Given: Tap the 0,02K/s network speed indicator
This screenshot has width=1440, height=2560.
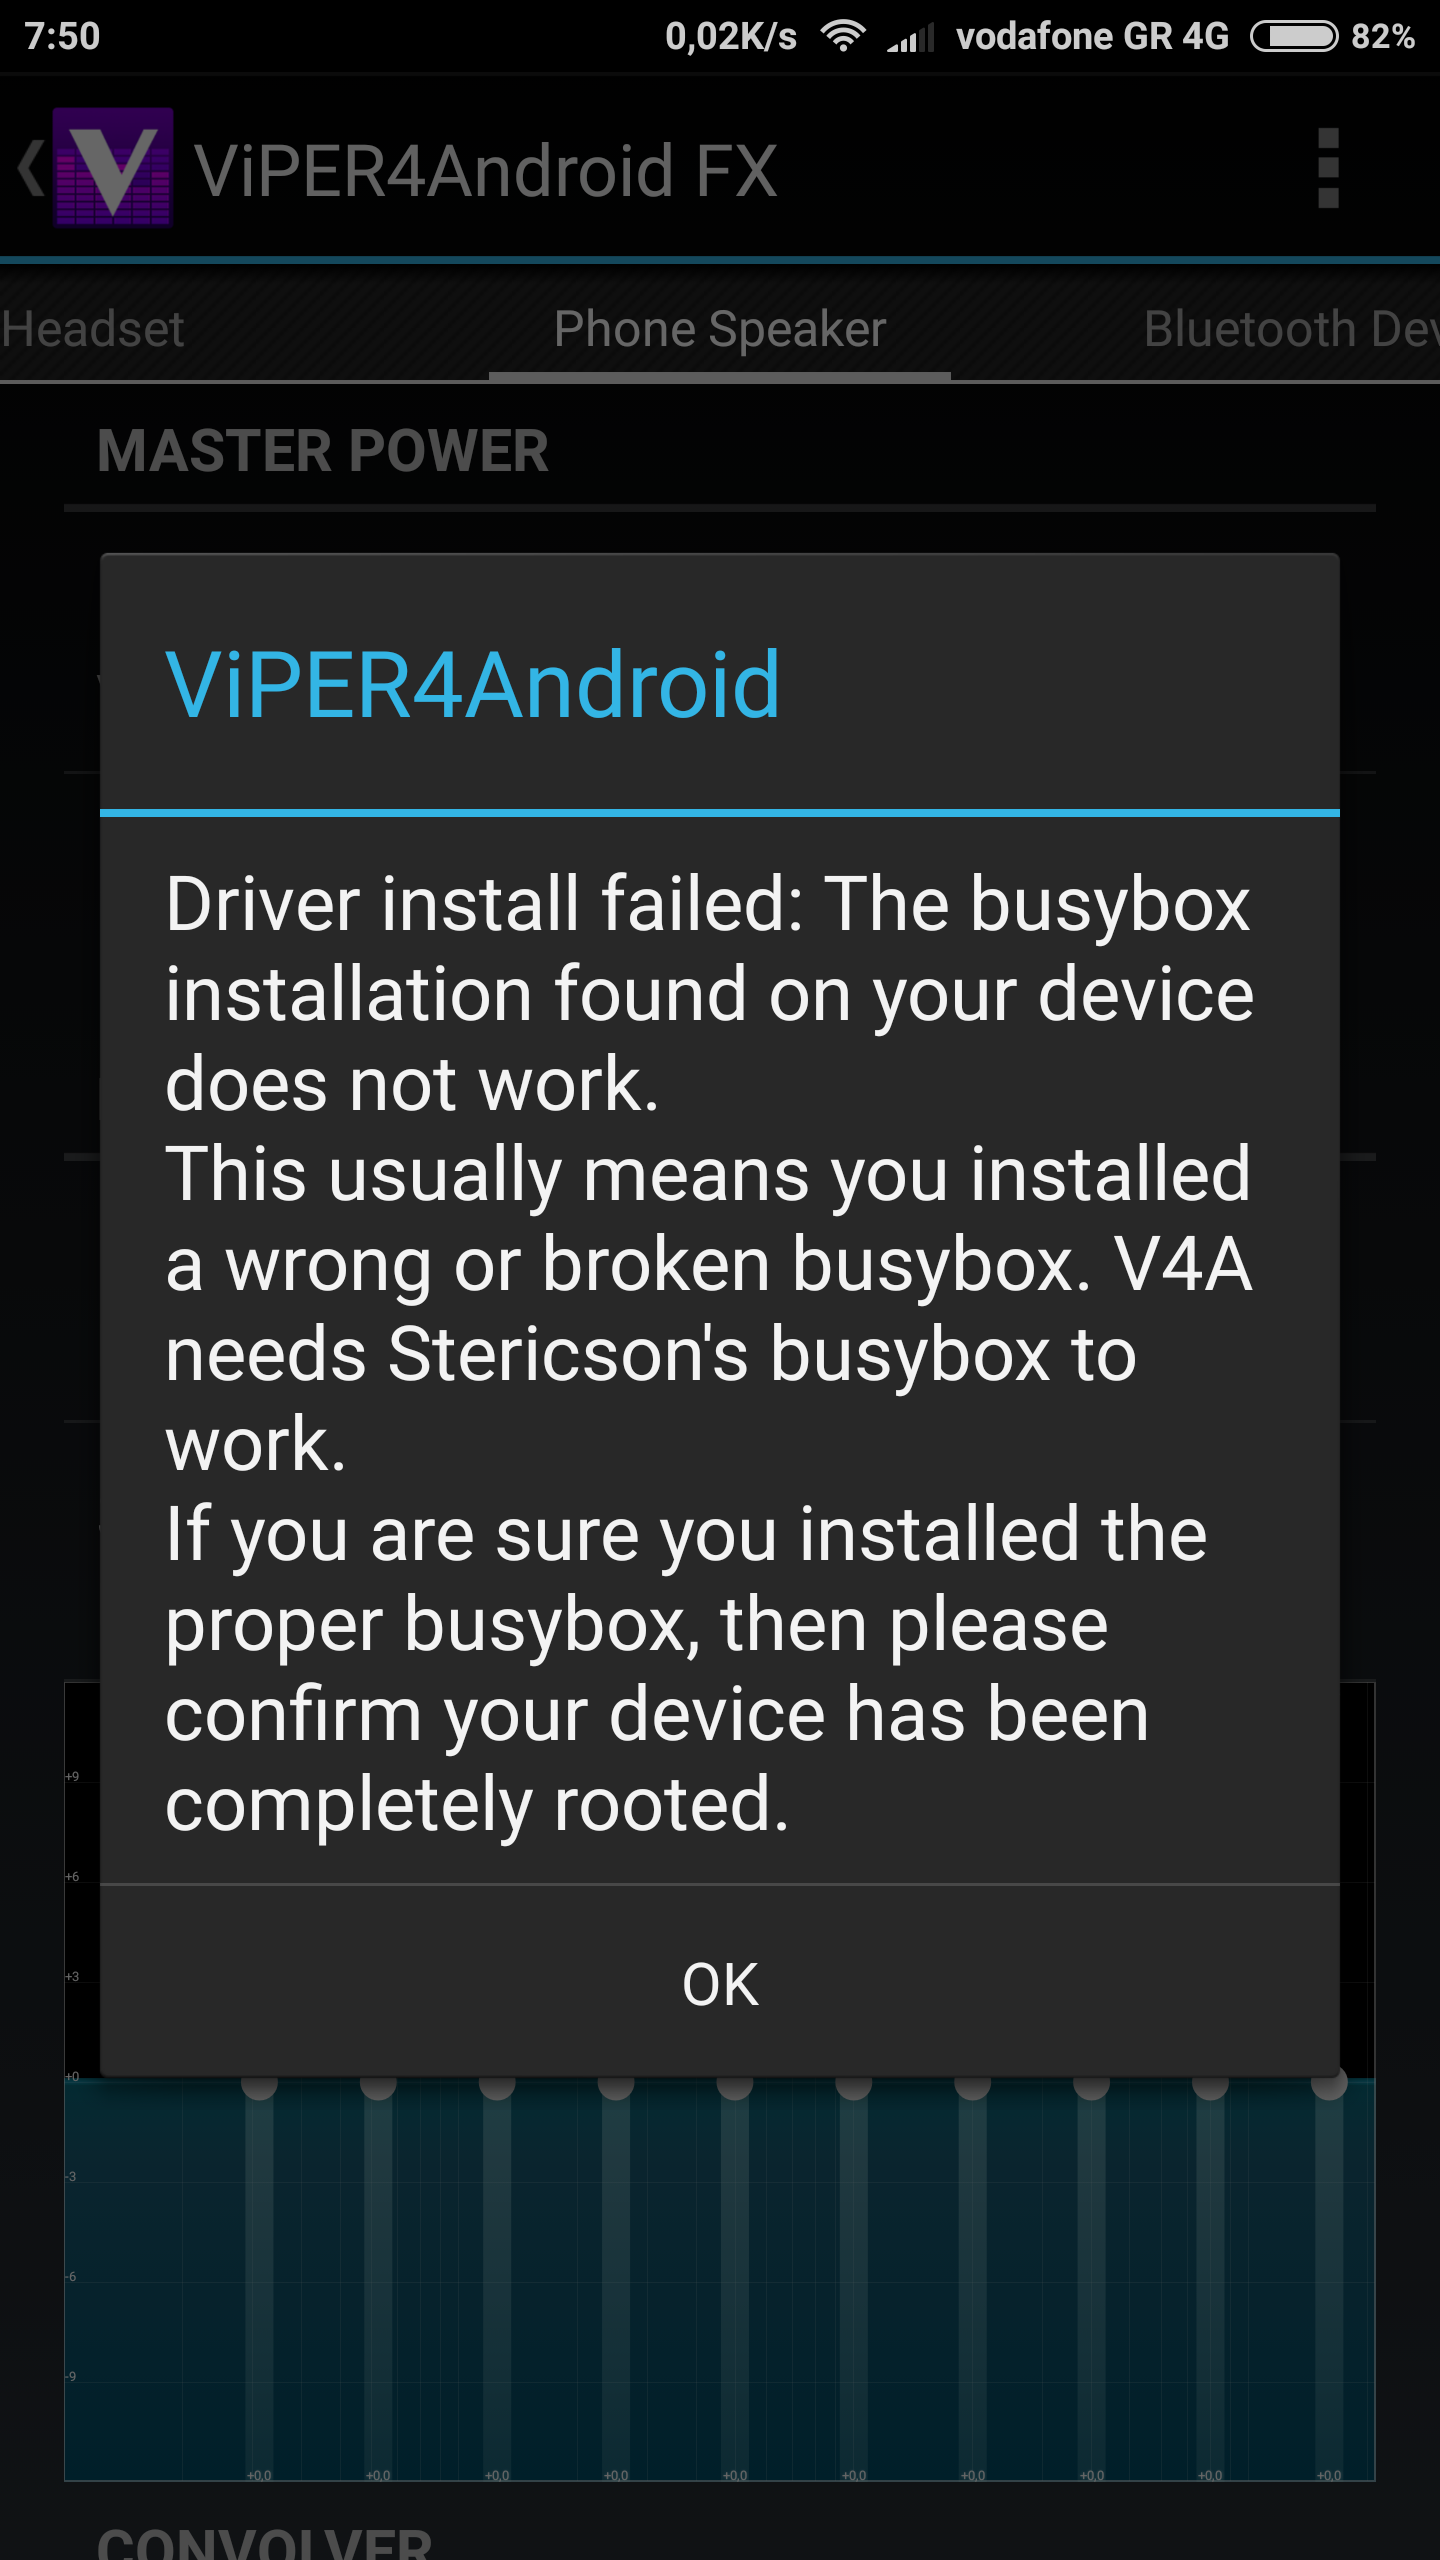Looking at the screenshot, I should (731, 37).
